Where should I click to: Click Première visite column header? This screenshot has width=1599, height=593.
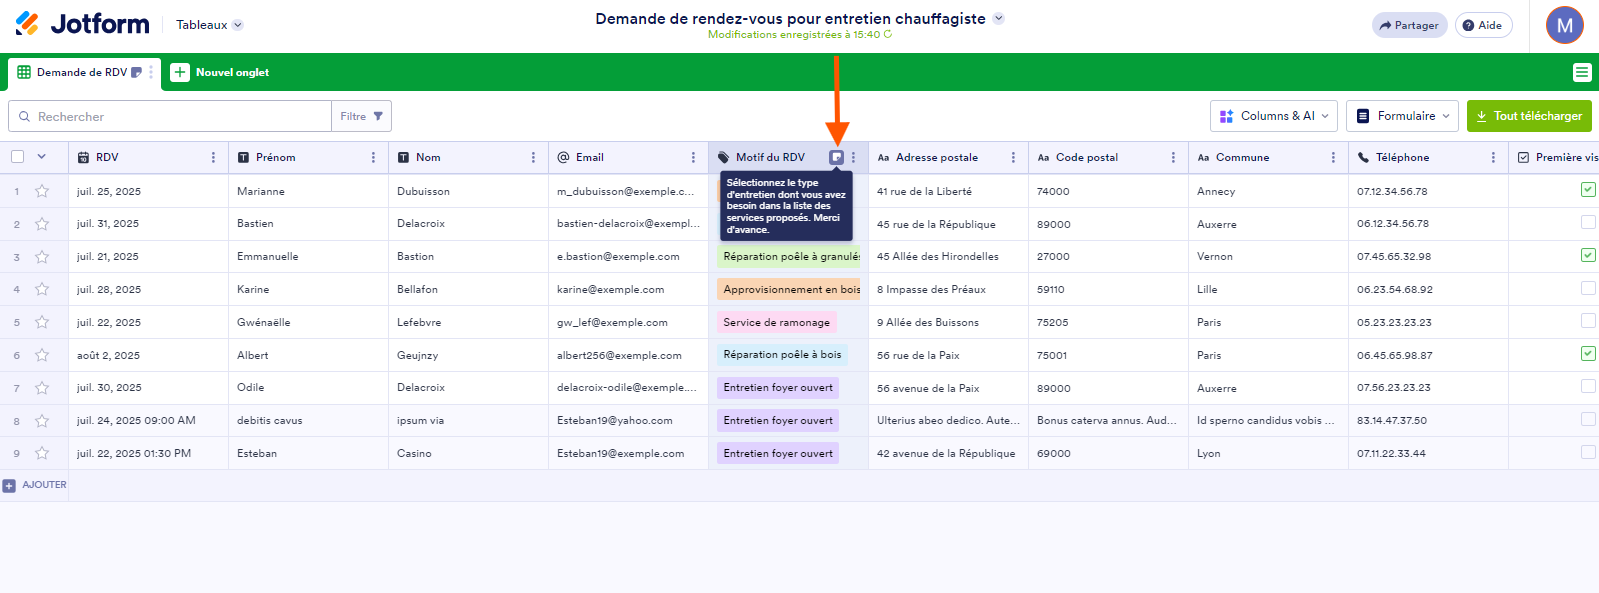point(1558,157)
